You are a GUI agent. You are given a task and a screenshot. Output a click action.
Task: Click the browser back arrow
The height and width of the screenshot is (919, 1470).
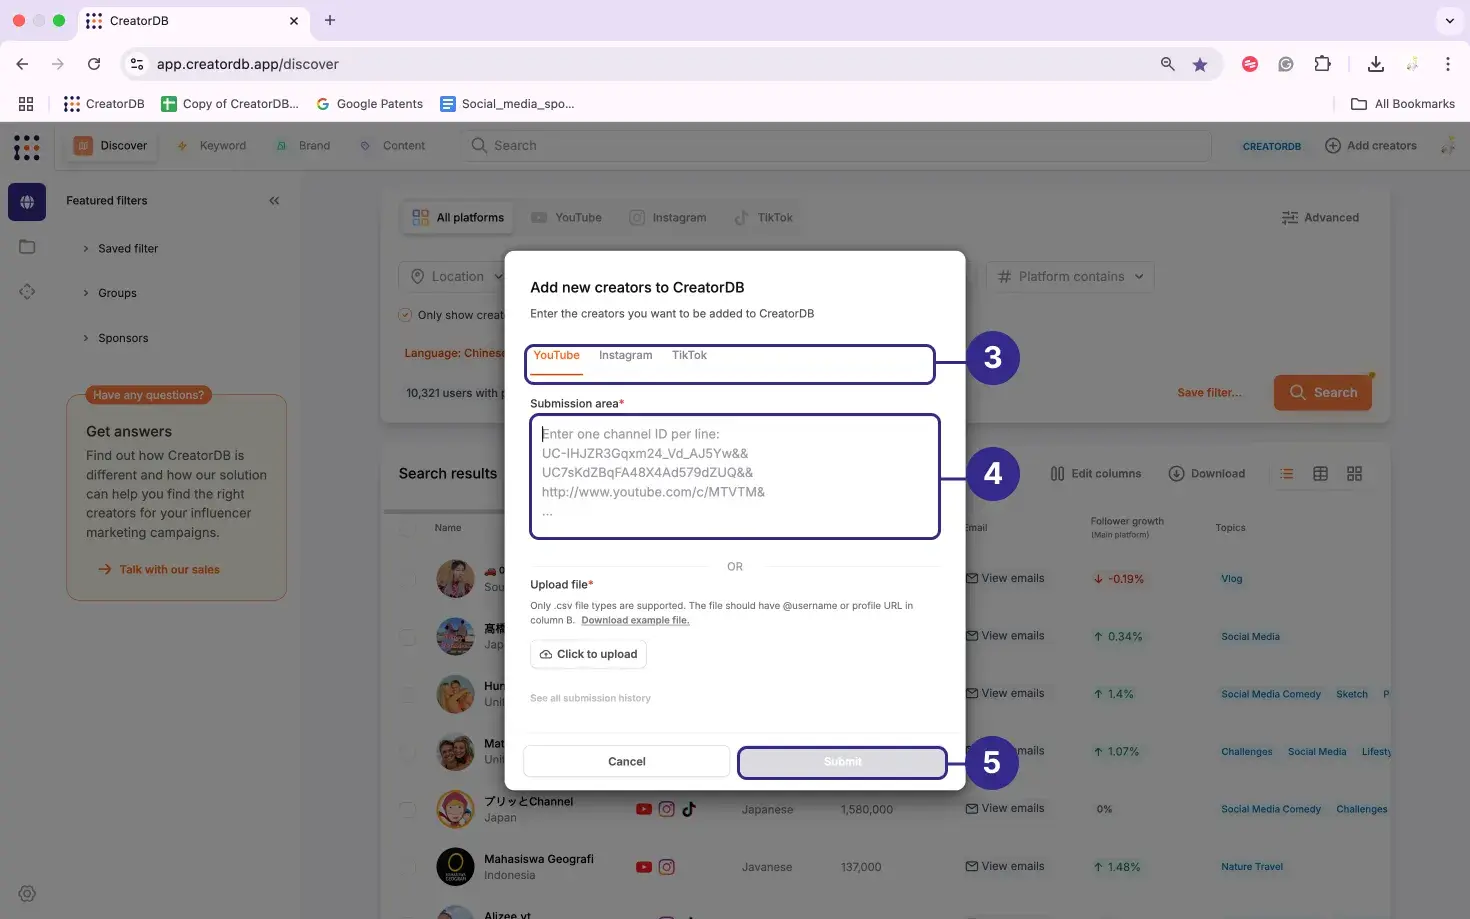point(22,64)
